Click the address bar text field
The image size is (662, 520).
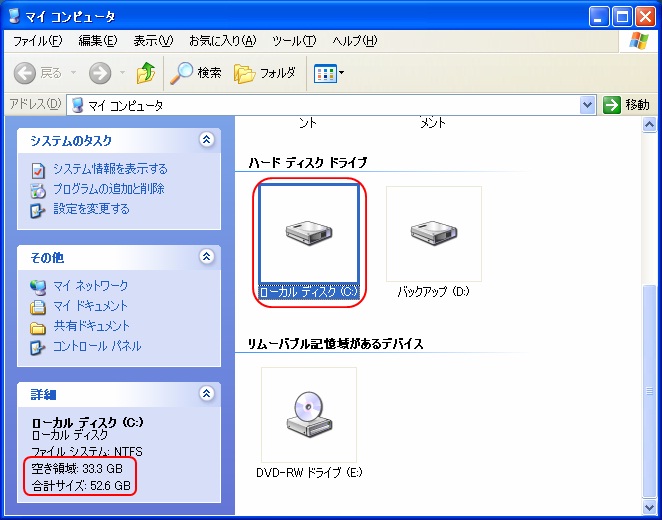(330, 105)
